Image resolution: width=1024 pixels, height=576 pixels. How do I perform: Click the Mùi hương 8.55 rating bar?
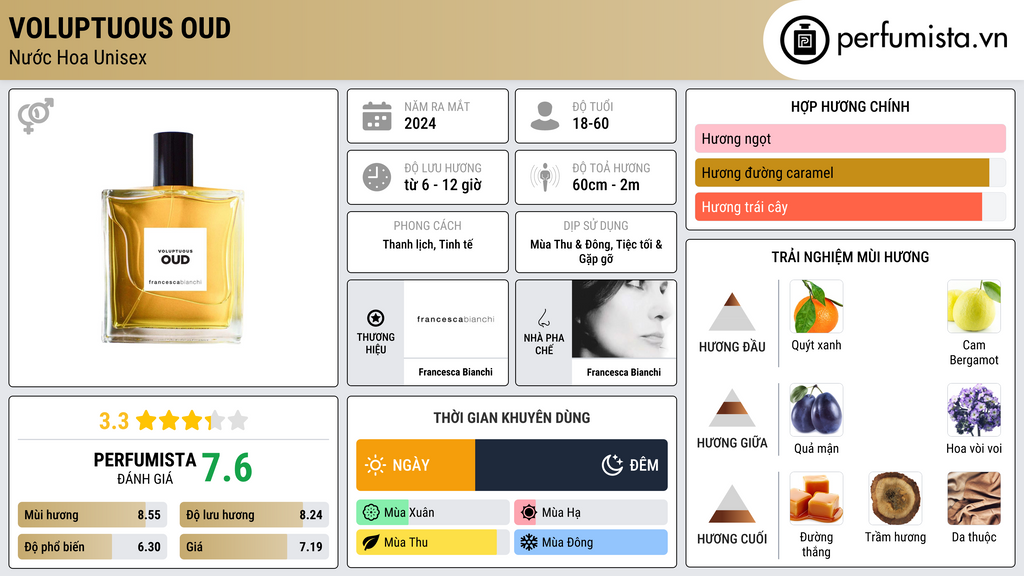click(x=92, y=515)
